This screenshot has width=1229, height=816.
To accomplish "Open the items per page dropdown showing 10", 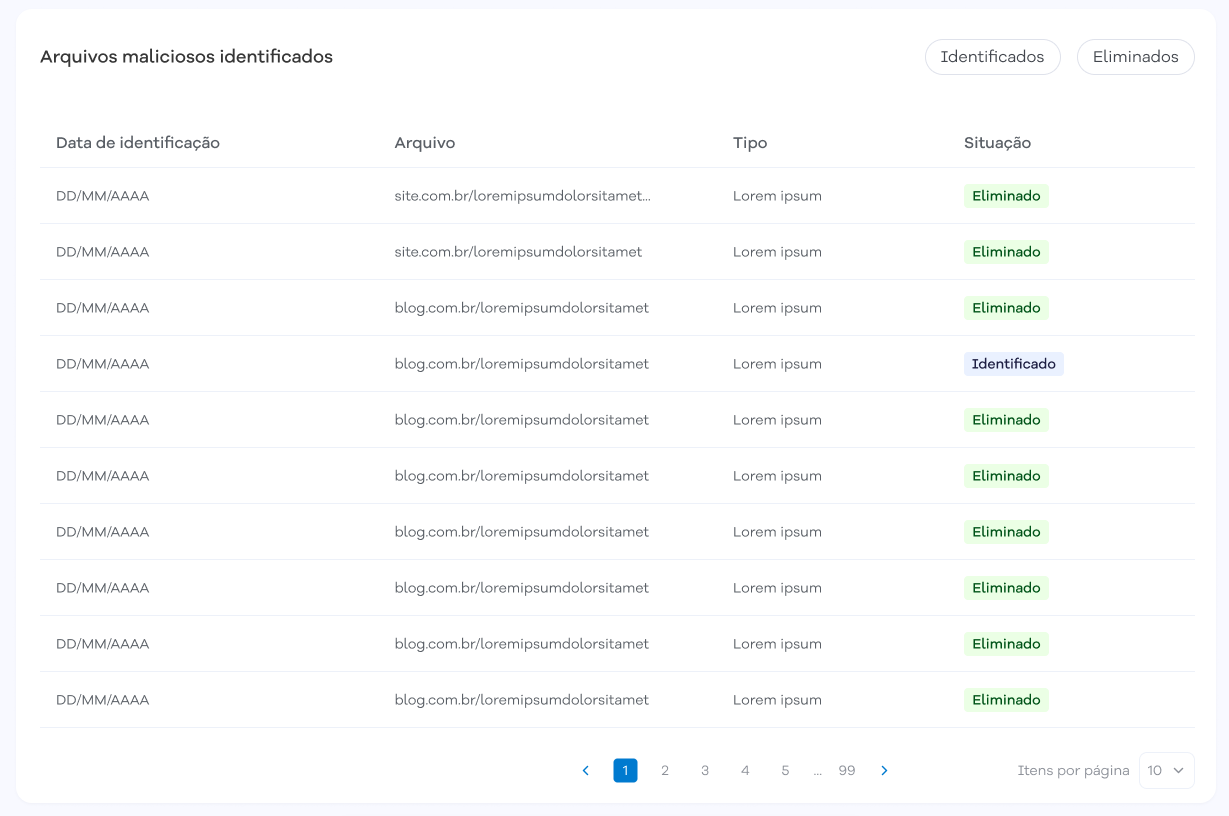I will [1166, 770].
